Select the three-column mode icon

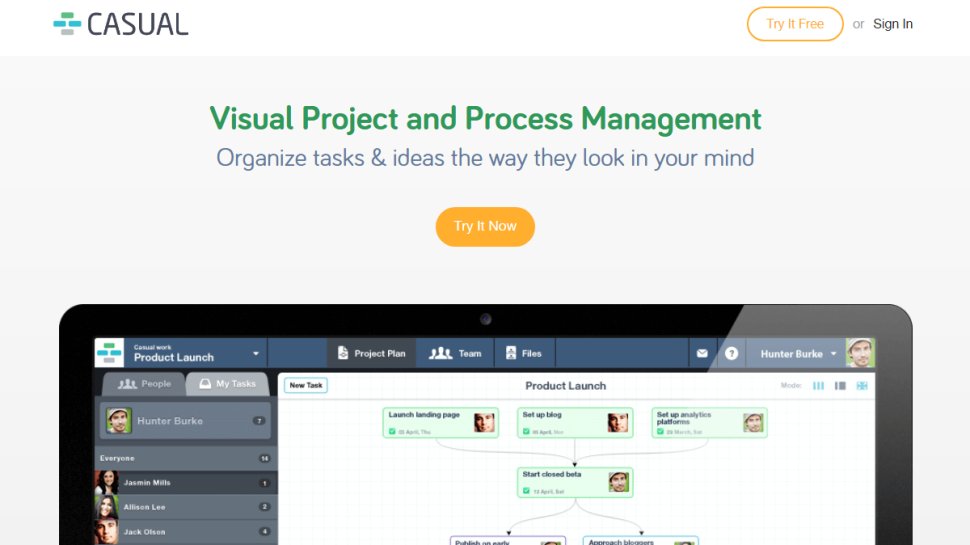coord(818,385)
